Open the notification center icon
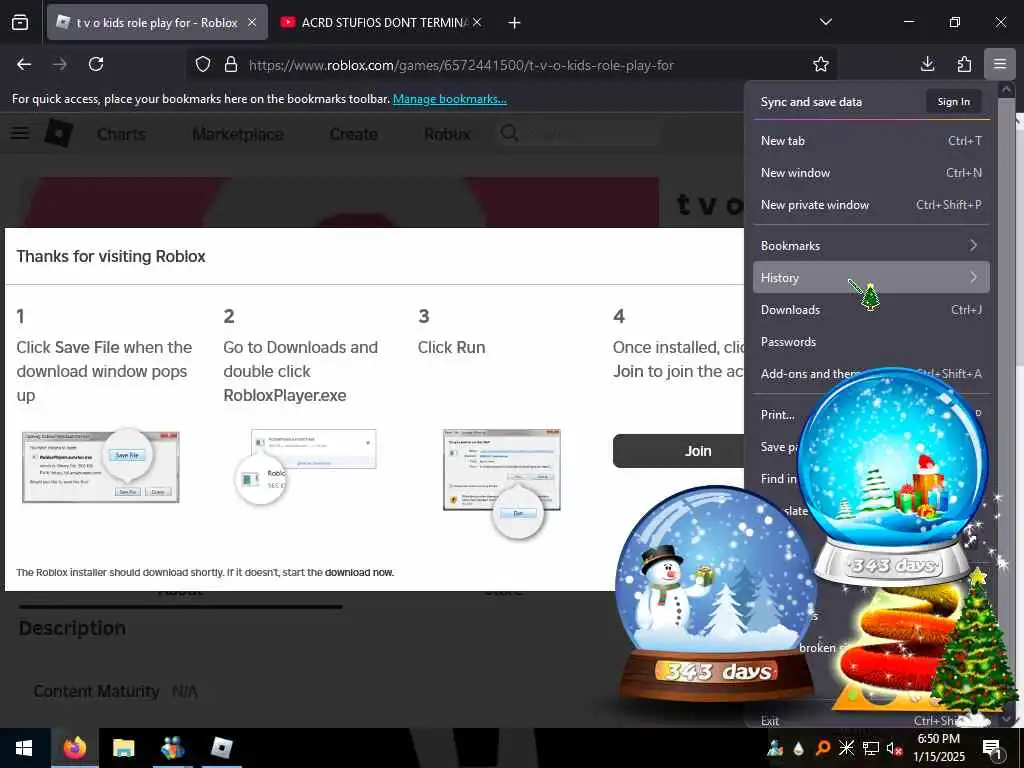 pyautogui.click(x=993, y=749)
